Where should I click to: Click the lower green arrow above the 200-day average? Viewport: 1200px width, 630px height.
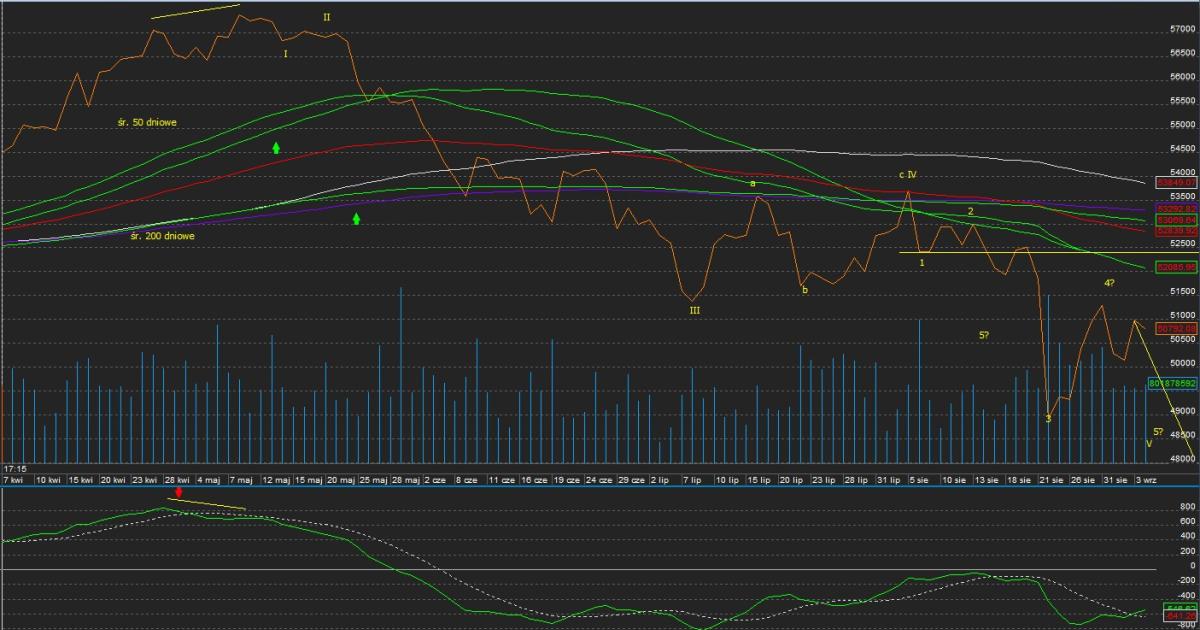[x=356, y=218]
